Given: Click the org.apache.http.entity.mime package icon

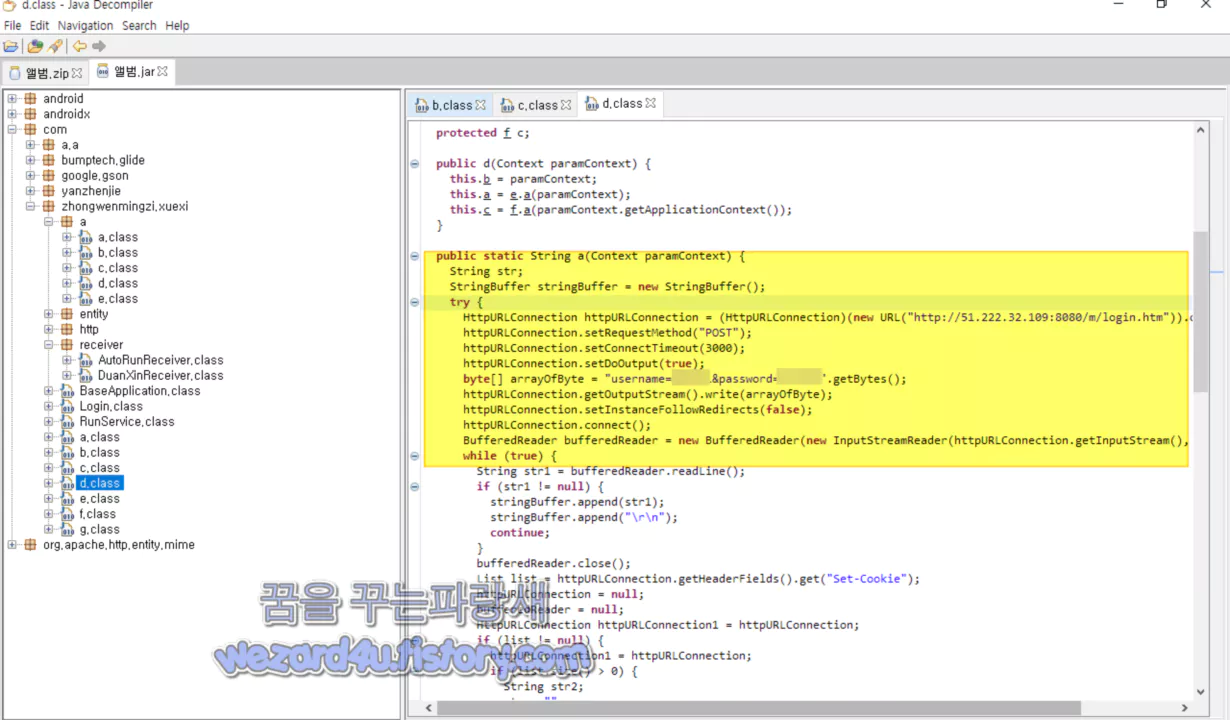Looking at the screenshot, I should pos(31,545).
